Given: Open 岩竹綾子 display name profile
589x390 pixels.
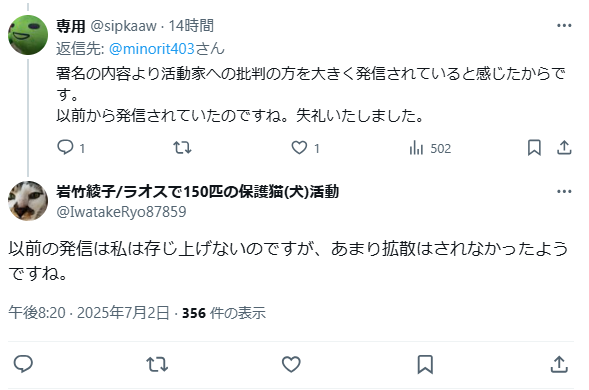Looking at the screenshot, I should tap(198, 192).
